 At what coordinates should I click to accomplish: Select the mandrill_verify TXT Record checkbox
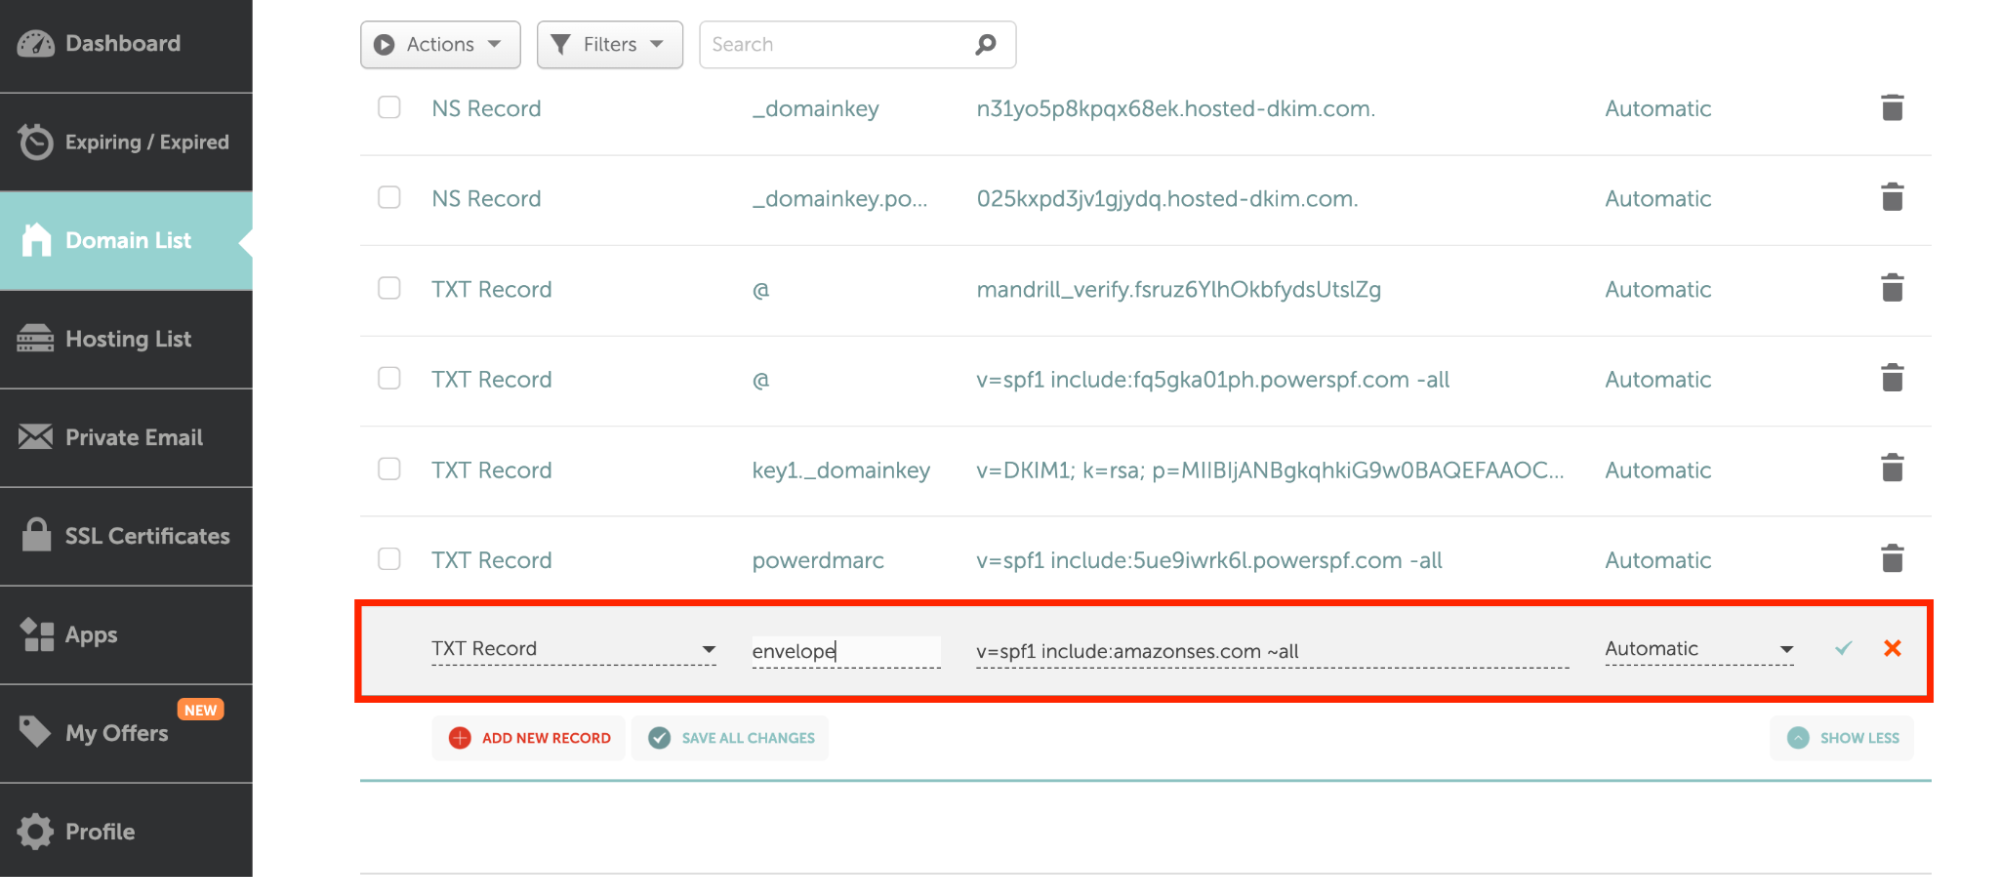pyautogui.click(x=389, y=288)
